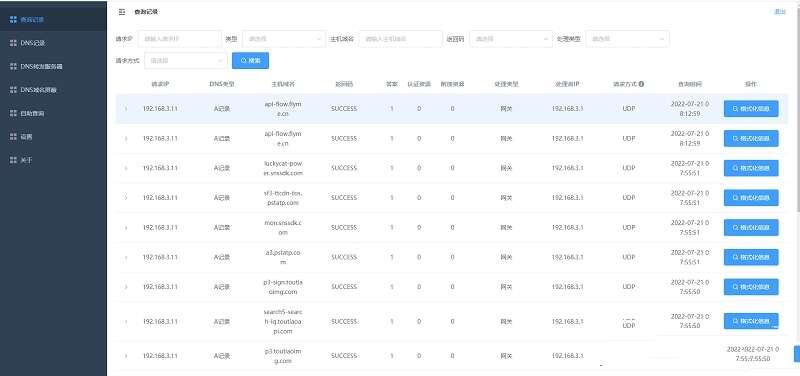
Task: Click the blue action button in a3.pstatp.com row
Action: (751, 257)
